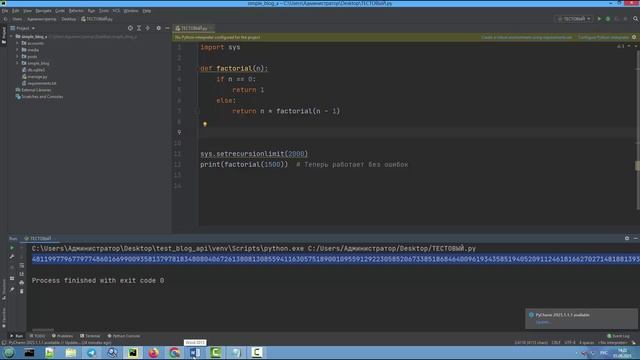Open Project panel gear options

pyautogui.click(x=158, y=28)
